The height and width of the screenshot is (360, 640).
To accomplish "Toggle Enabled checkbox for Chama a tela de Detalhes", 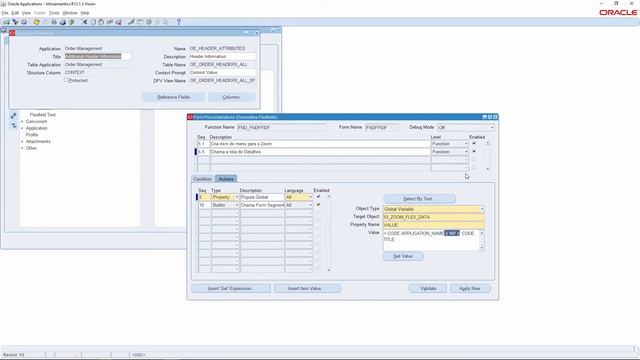I will 474,151.
